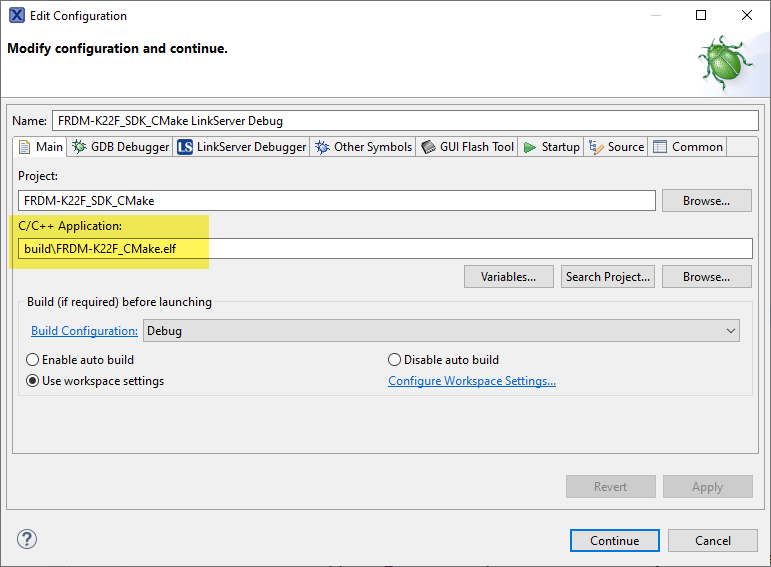Click the Search Project button

pyautogui.click(x=608, y=277)
